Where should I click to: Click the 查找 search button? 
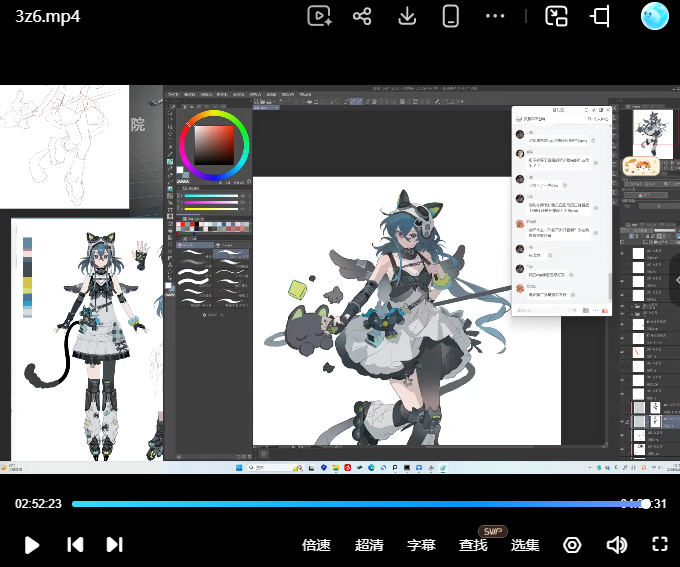coord(473,545)
